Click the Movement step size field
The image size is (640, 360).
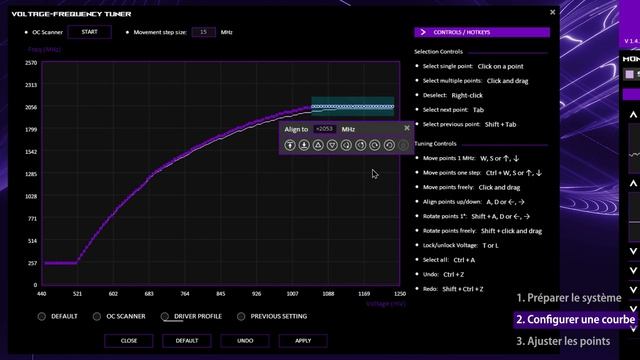click(204, 32)
